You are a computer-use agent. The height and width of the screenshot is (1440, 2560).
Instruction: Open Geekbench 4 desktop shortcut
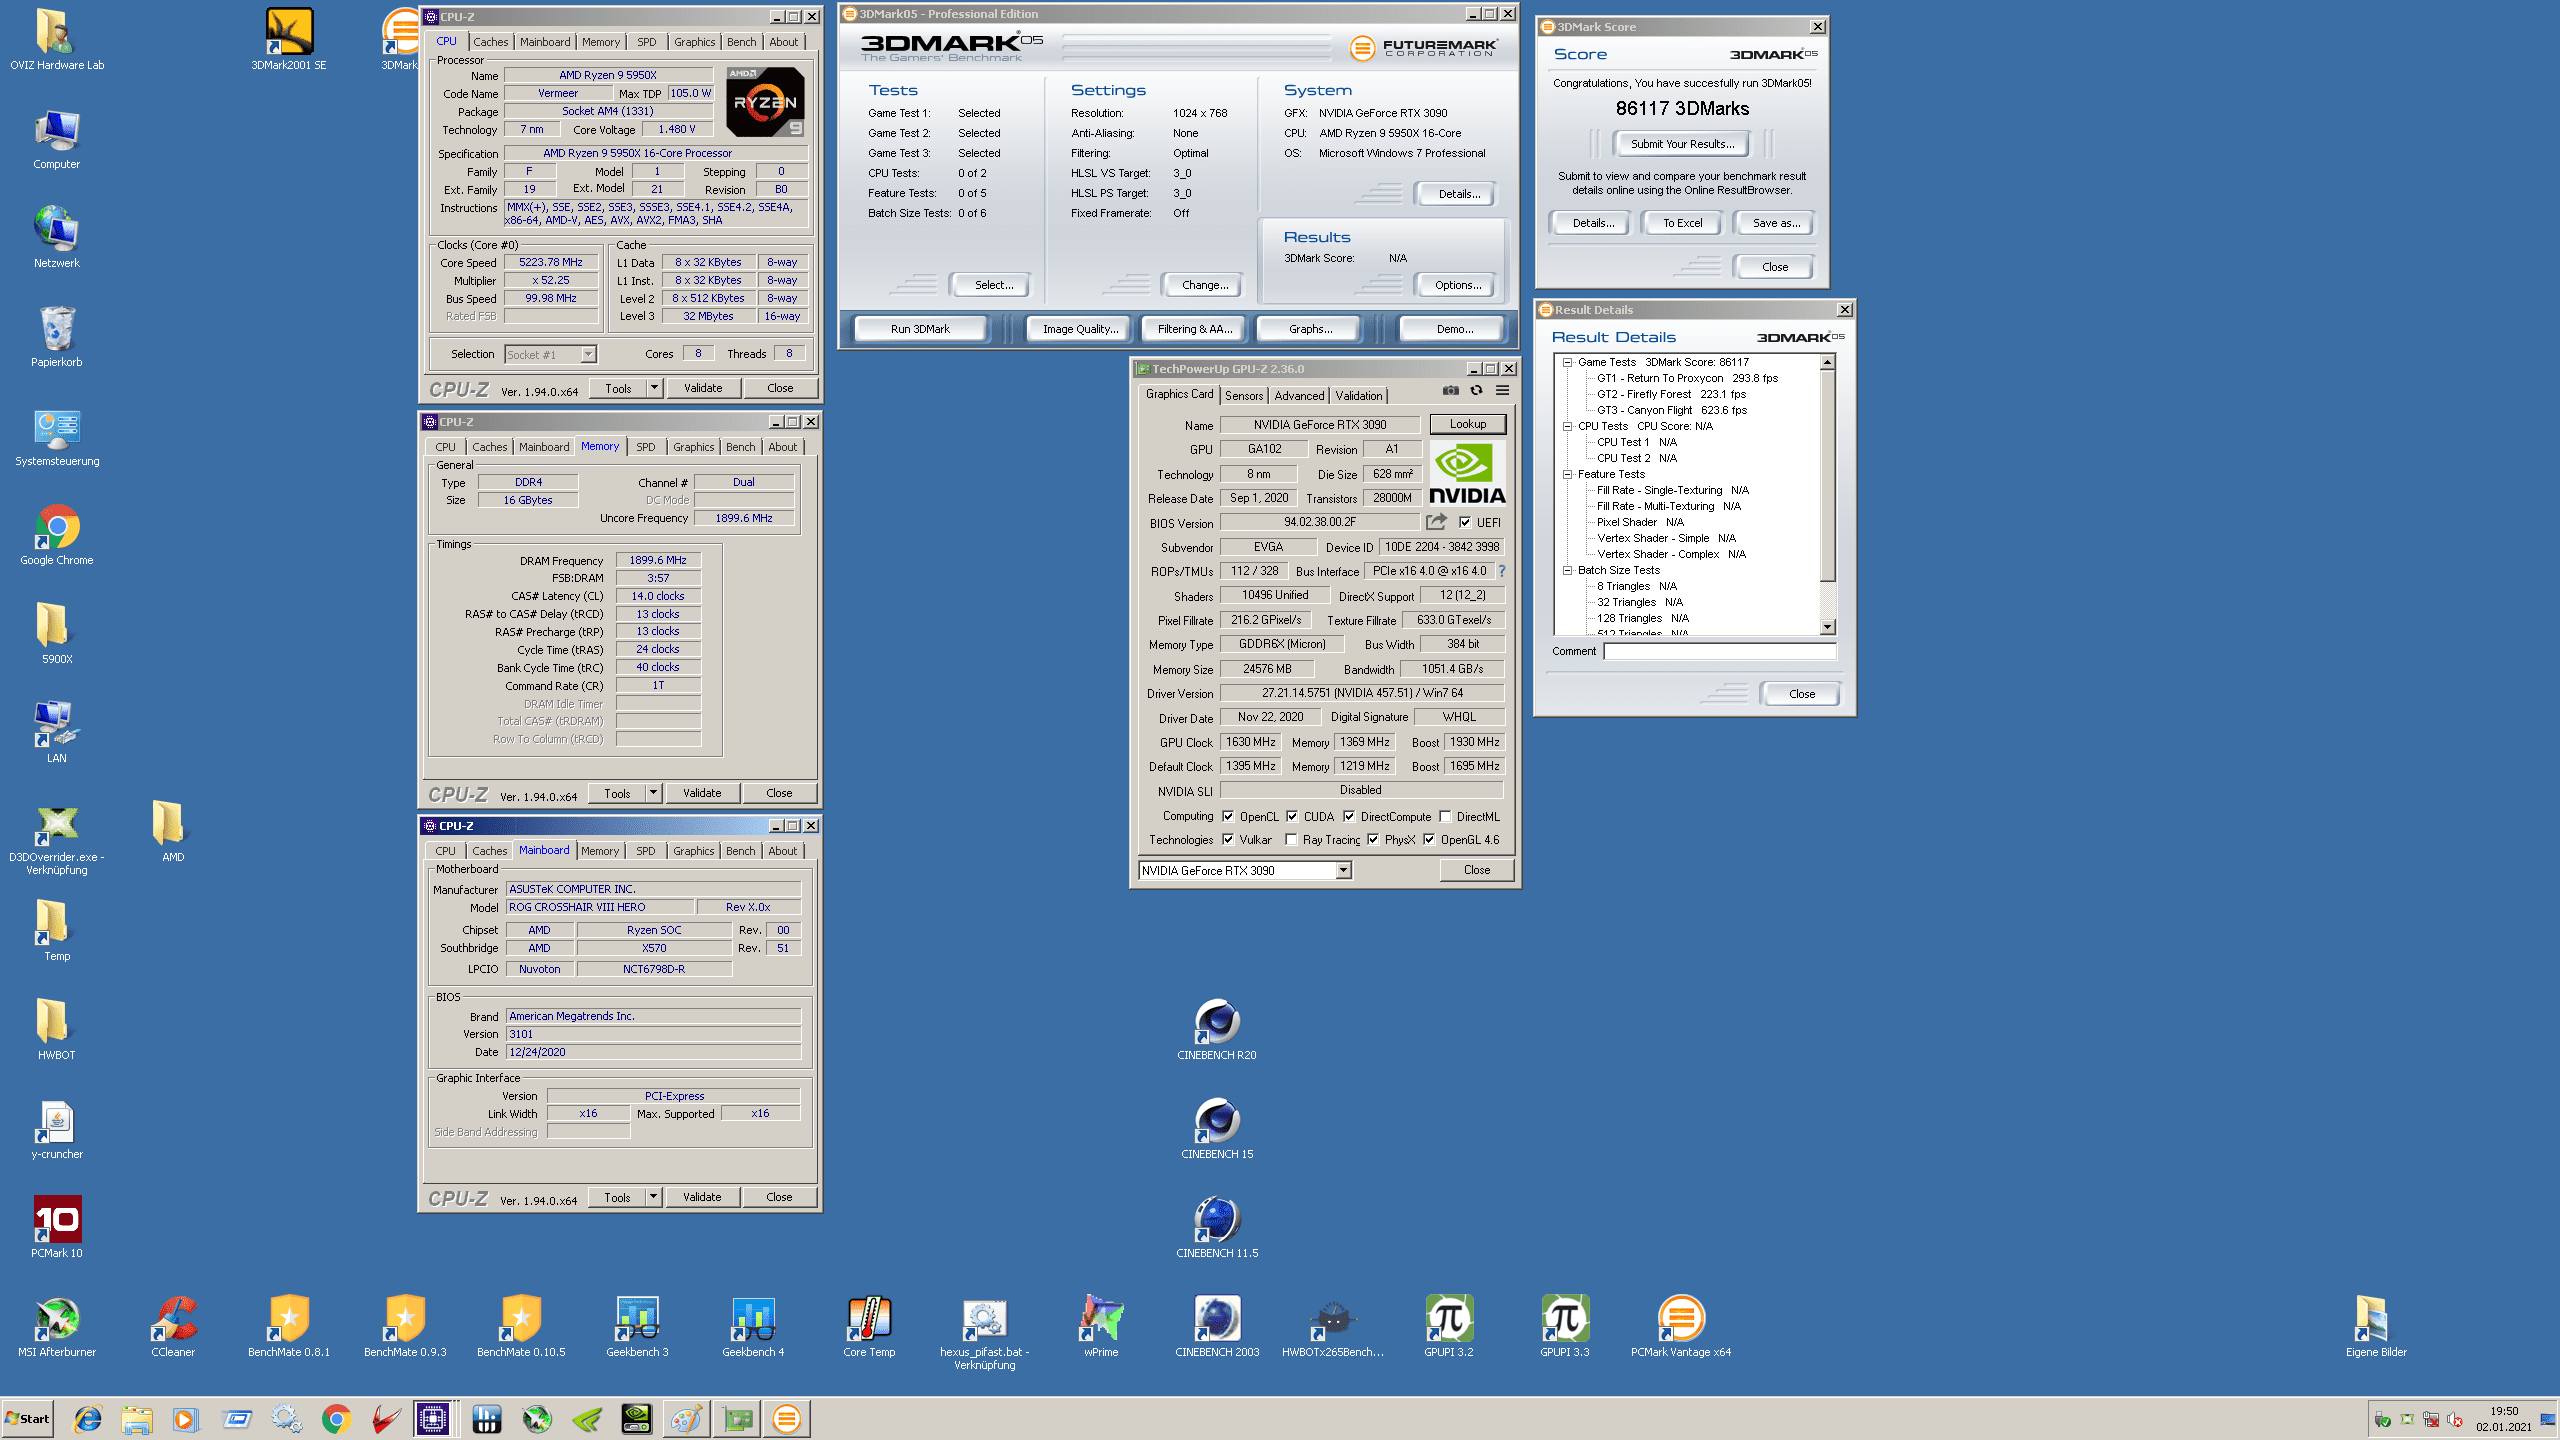click(x=753, y=1327)
